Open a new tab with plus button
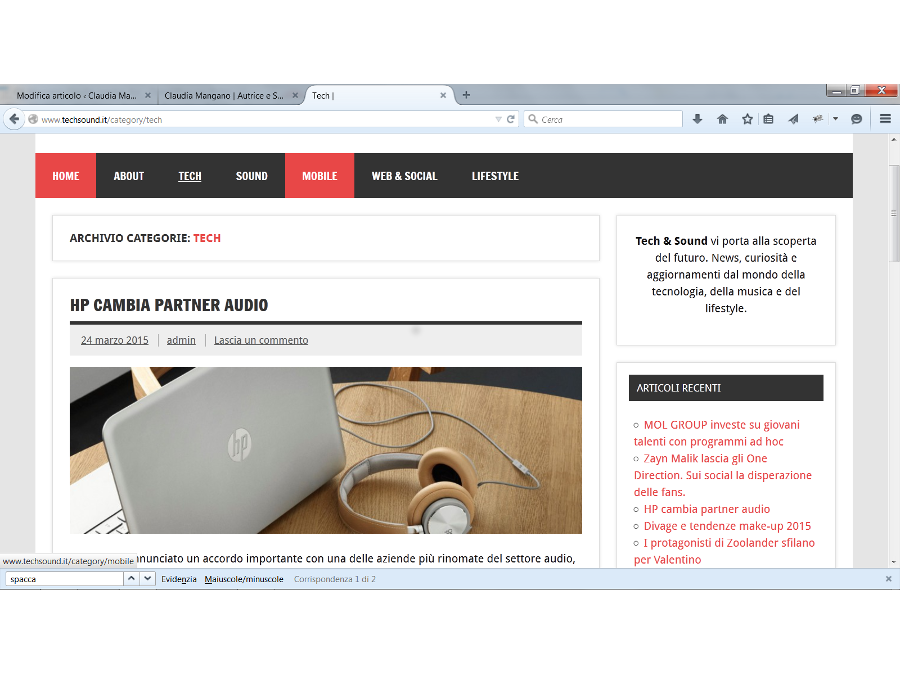 (x=466, y=95)
